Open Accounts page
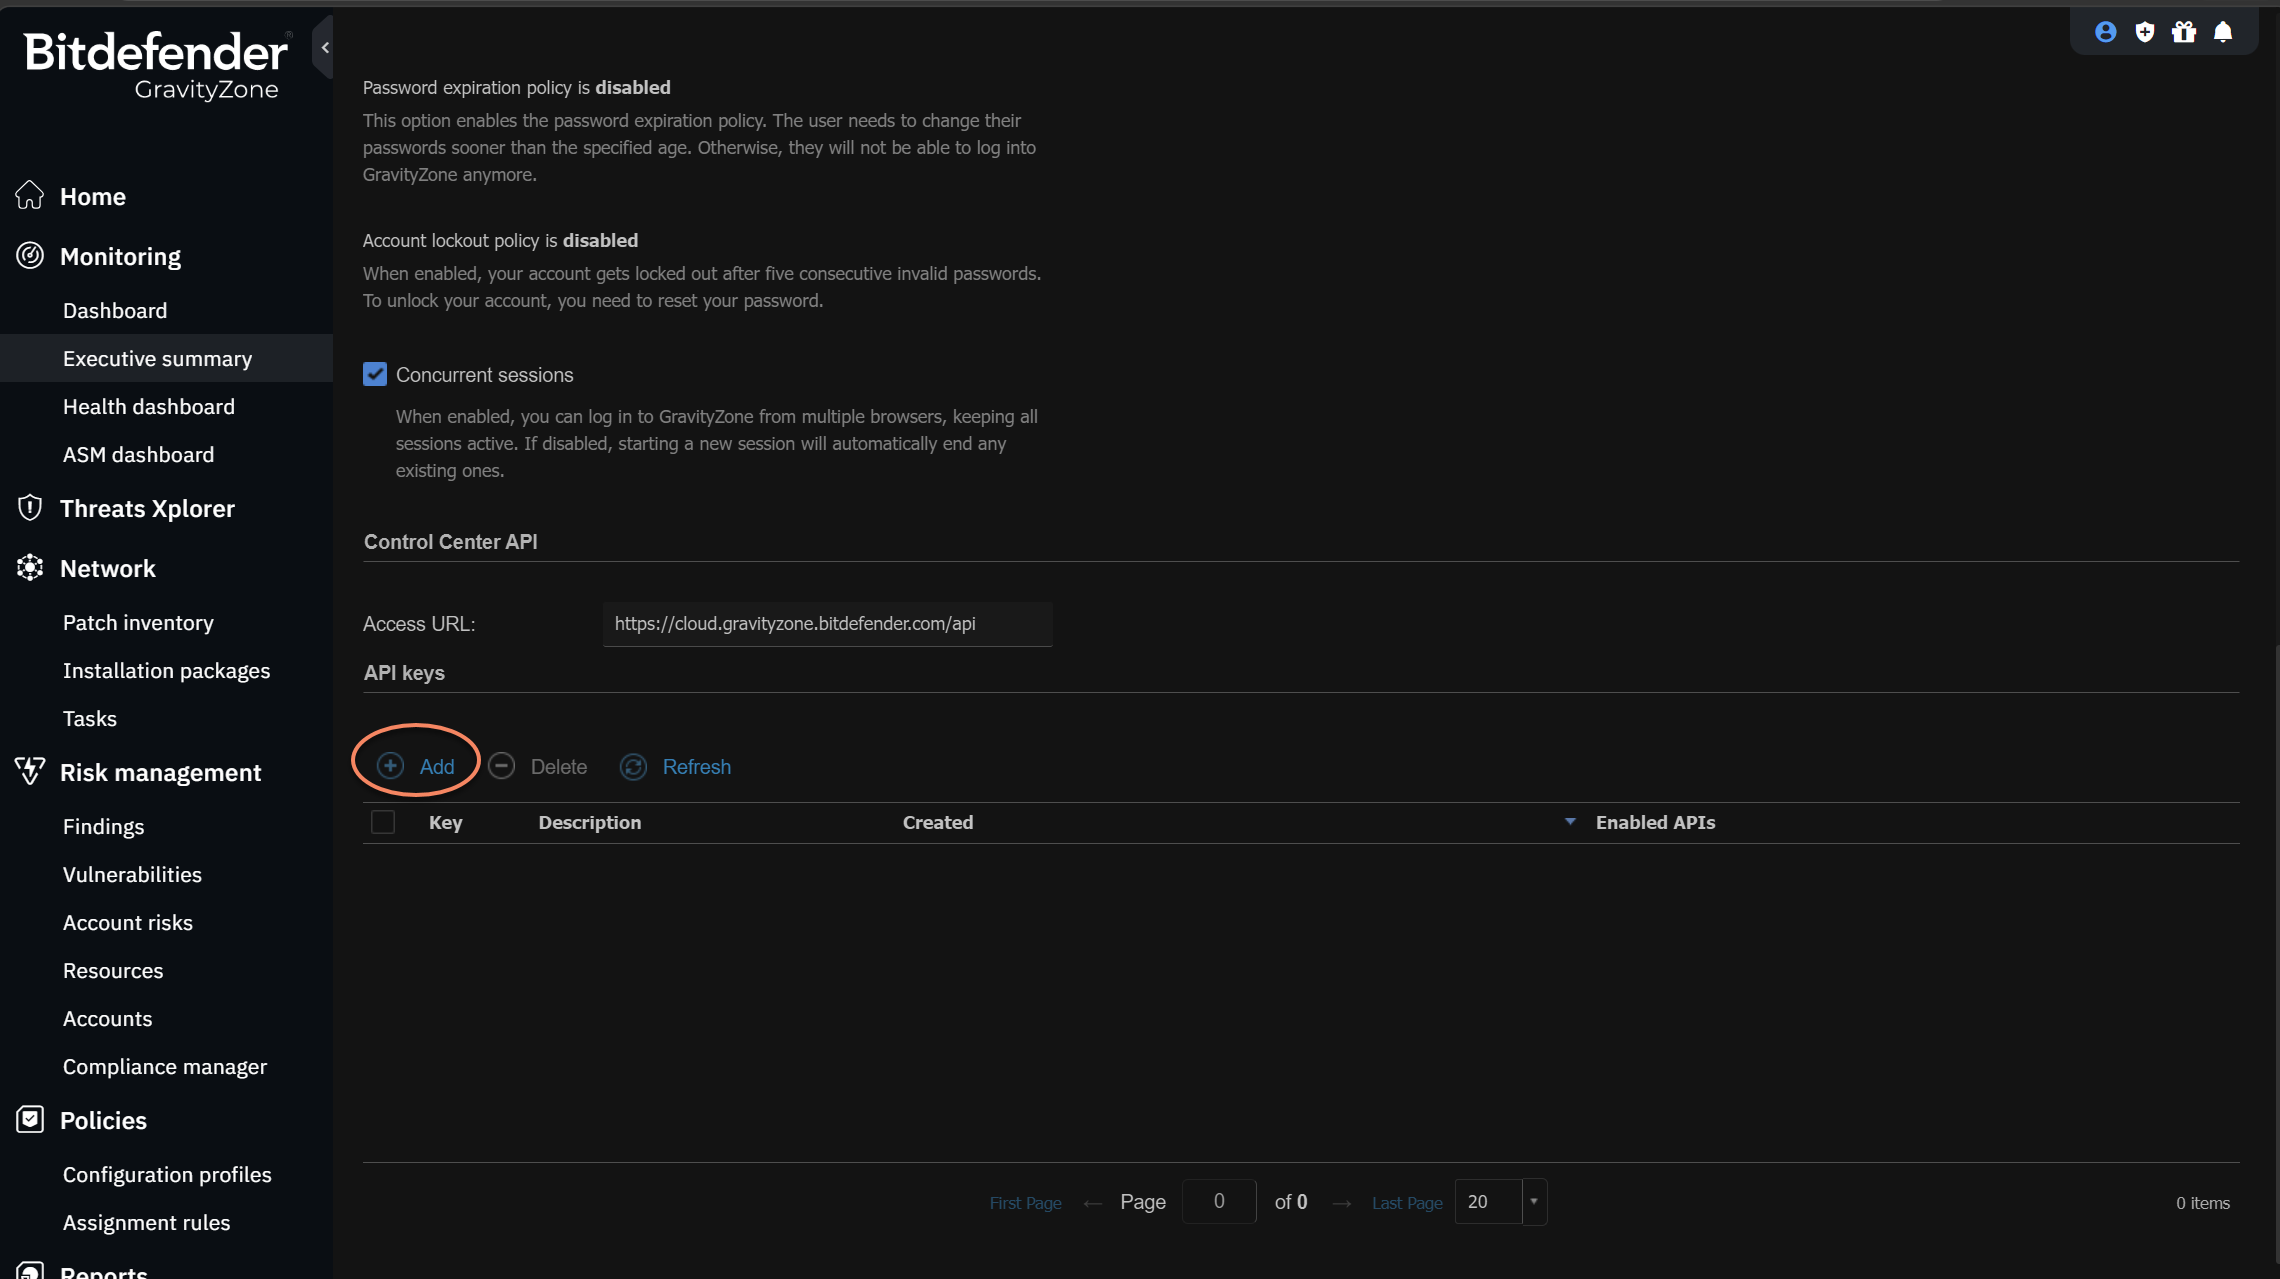2280x1279 pixels. tap(107, 1018)
